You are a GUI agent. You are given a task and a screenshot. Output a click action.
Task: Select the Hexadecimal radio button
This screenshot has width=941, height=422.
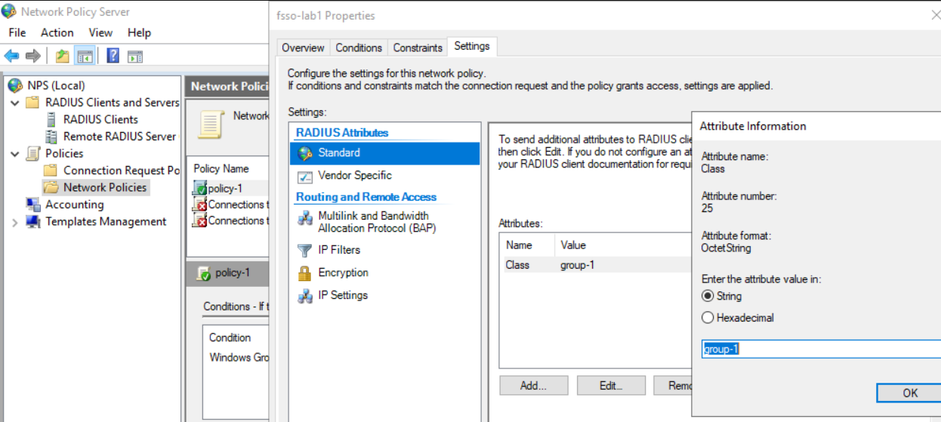[708, 318]
